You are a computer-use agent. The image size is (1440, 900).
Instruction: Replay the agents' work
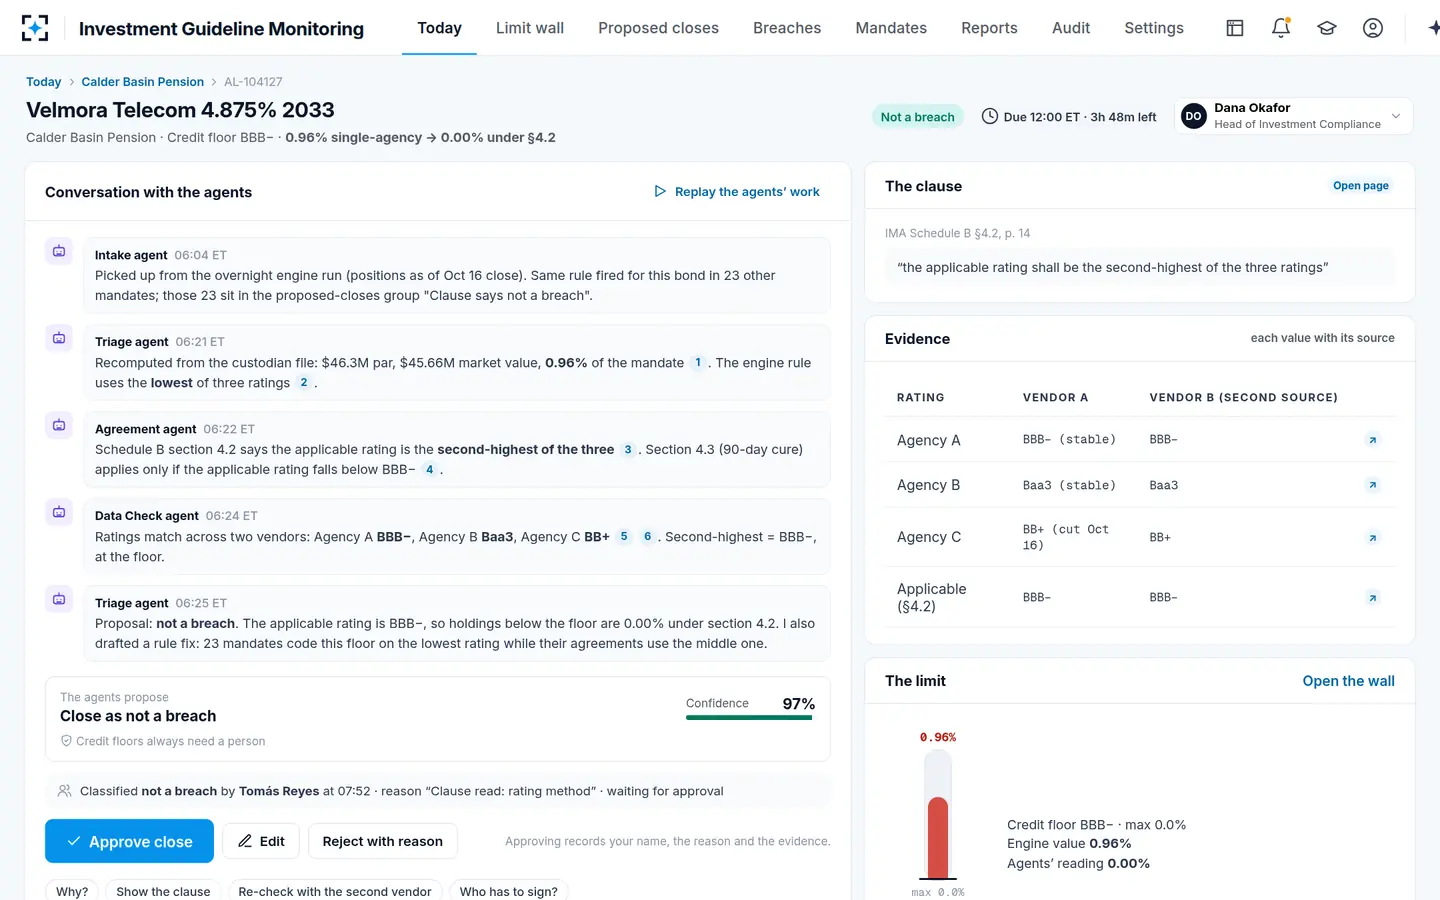(737, 192)
